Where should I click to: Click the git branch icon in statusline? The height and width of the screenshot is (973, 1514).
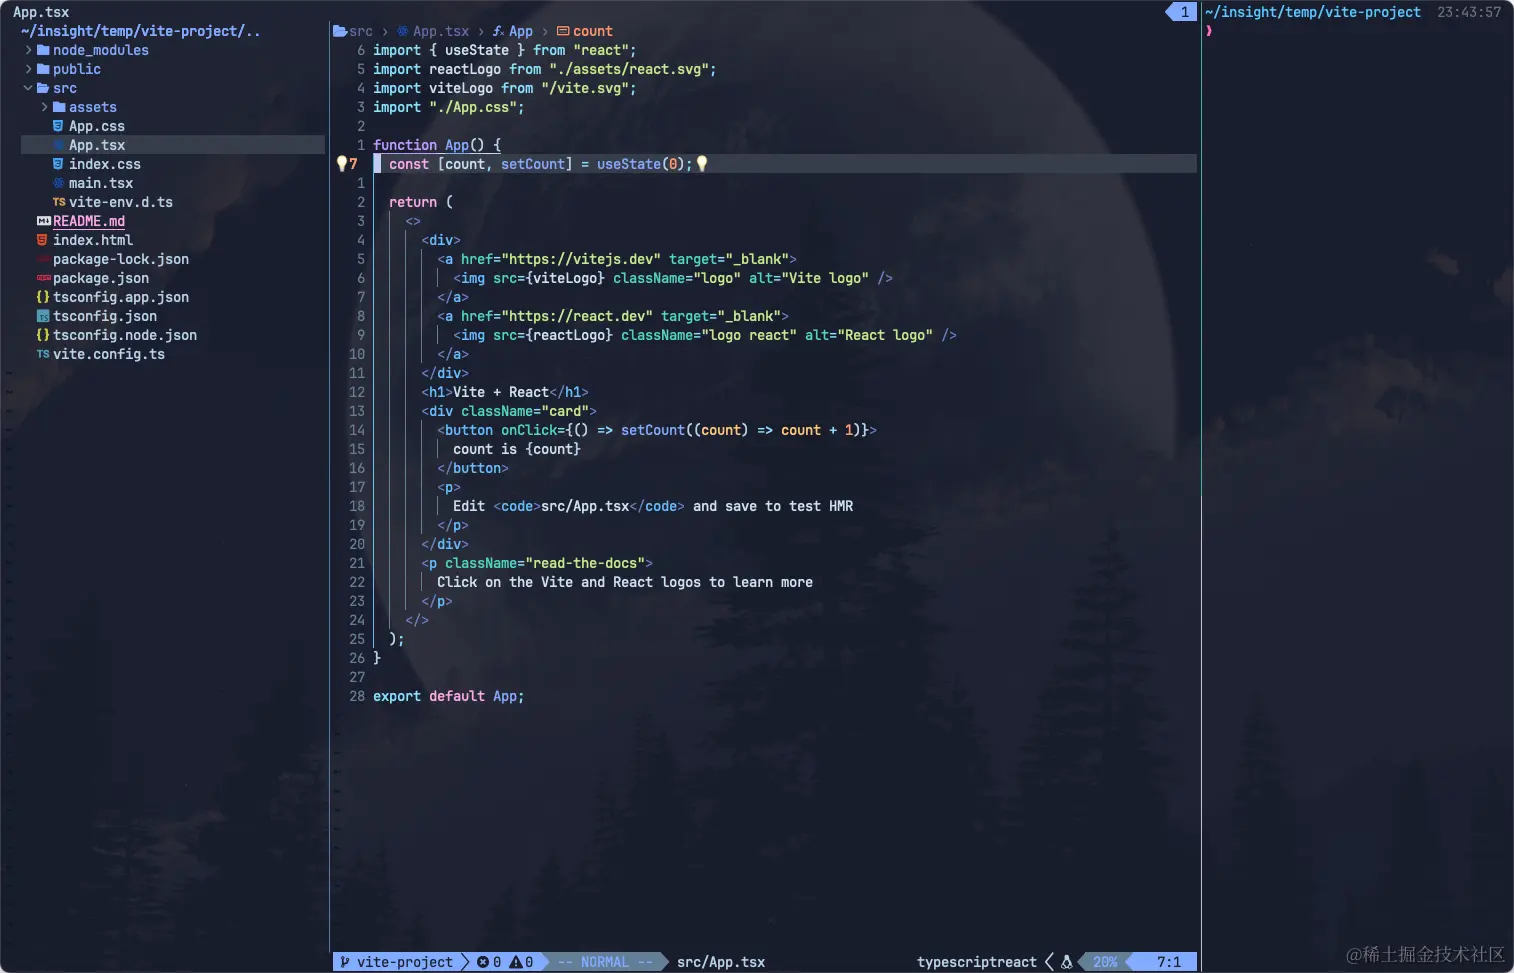tap(345, 962)
